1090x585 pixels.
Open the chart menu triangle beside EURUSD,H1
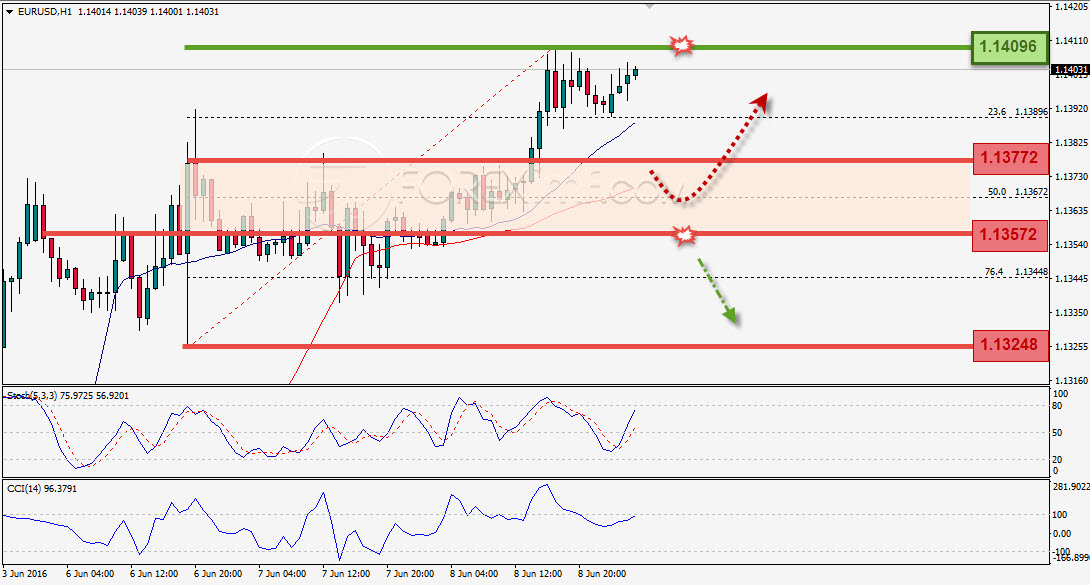(9, 12)
